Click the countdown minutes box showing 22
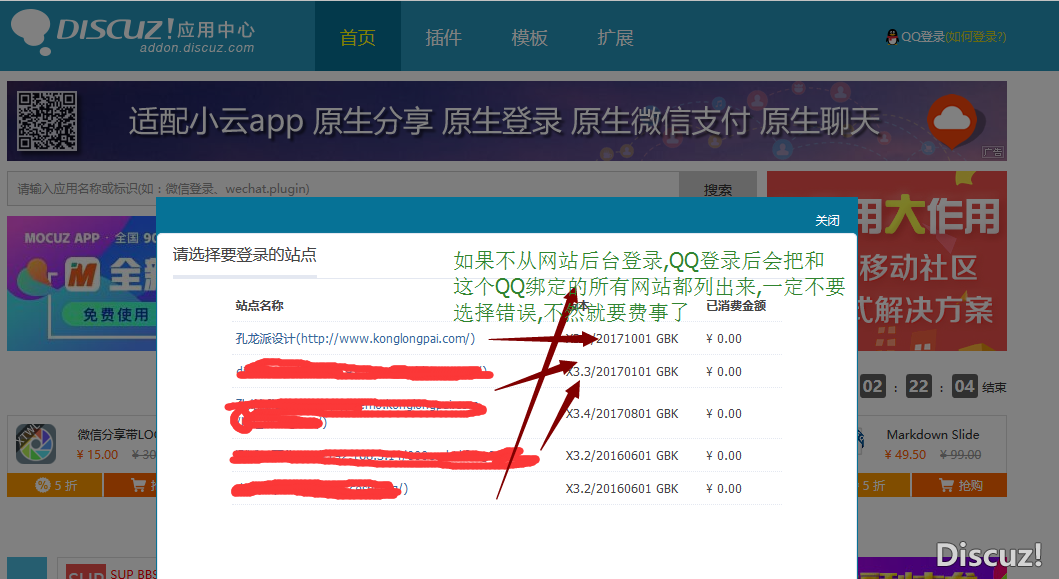This screenshot has width=1059, height=579. pos(919,386)
